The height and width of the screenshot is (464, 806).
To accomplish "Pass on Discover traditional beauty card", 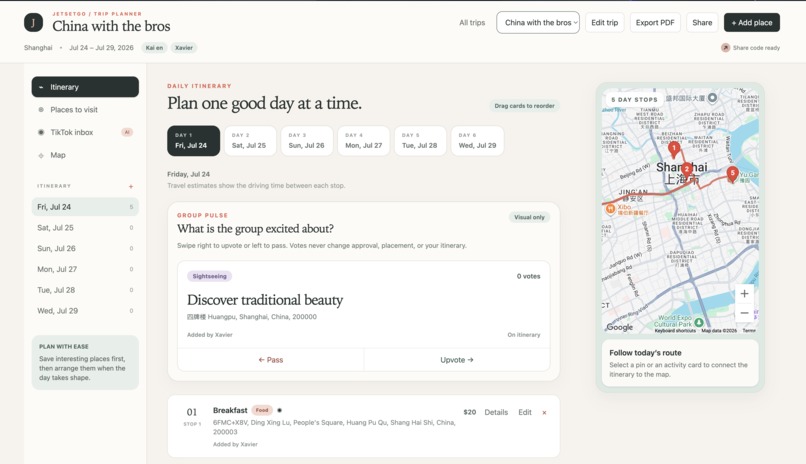I will point(271,360).
